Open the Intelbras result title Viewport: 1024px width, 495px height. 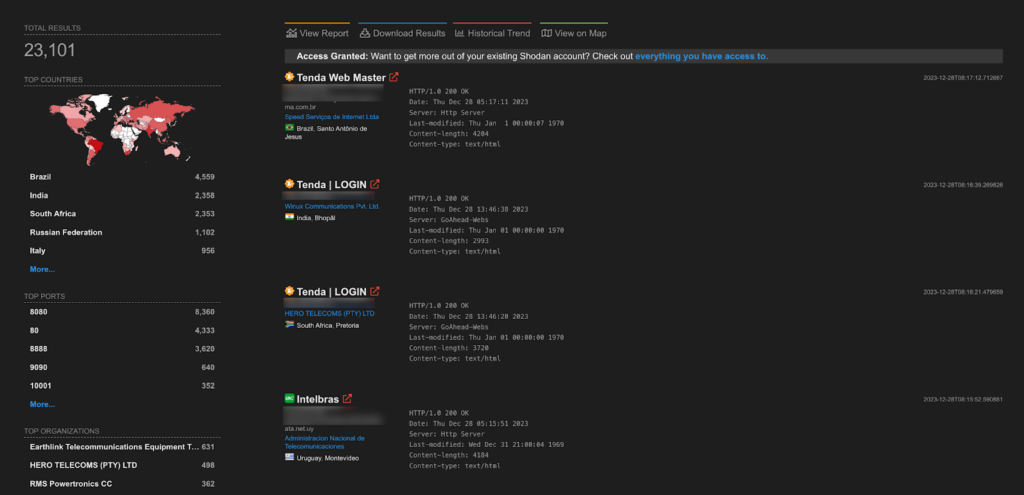[x=318, y=398]
